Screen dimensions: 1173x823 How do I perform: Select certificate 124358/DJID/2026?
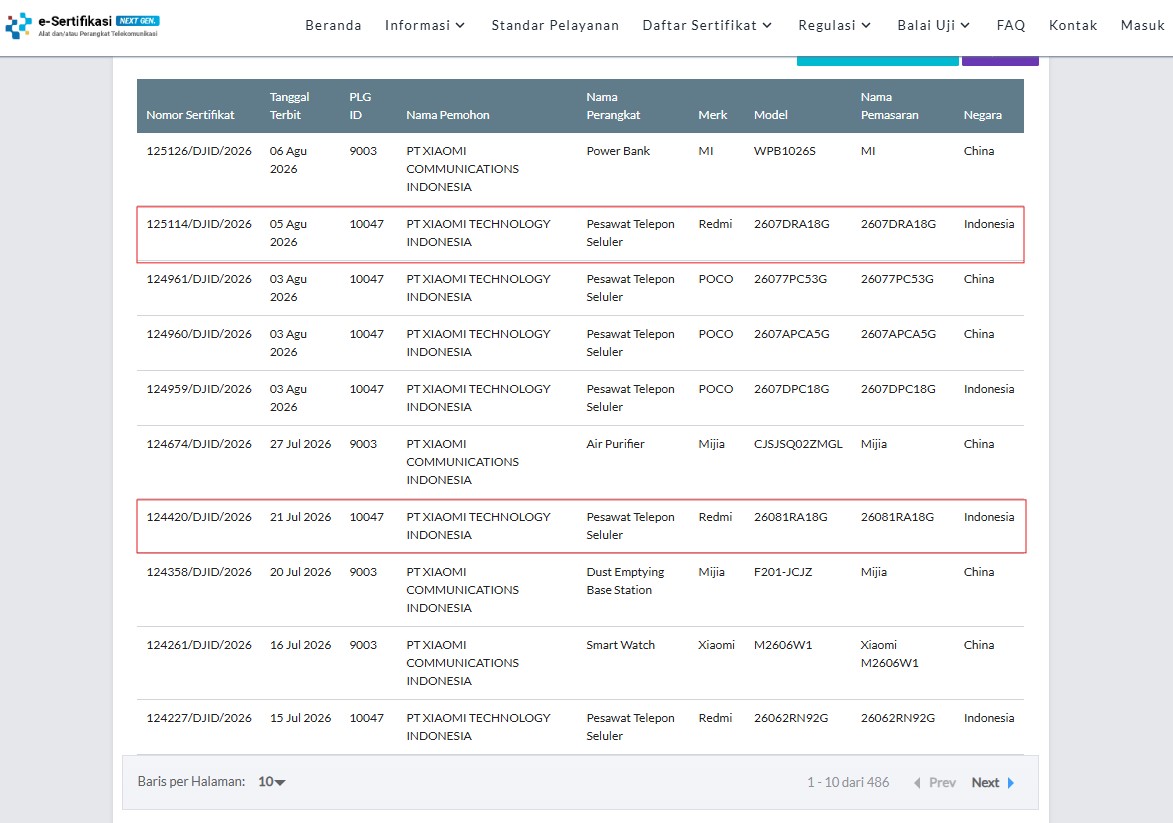[x=199, y=572]
